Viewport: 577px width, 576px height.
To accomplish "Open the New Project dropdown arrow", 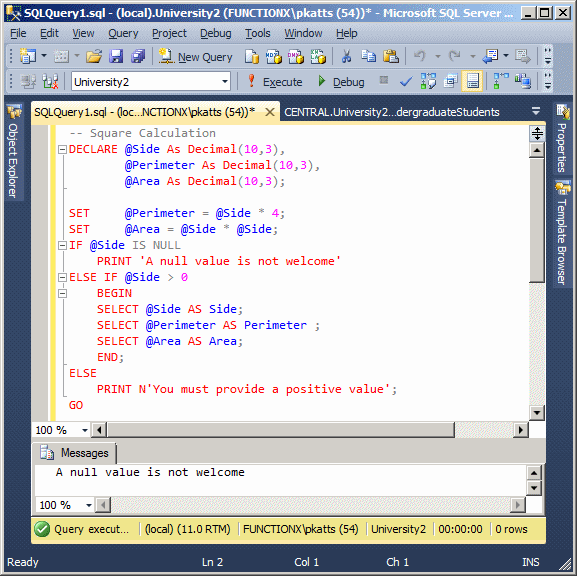I will point(44,56).
